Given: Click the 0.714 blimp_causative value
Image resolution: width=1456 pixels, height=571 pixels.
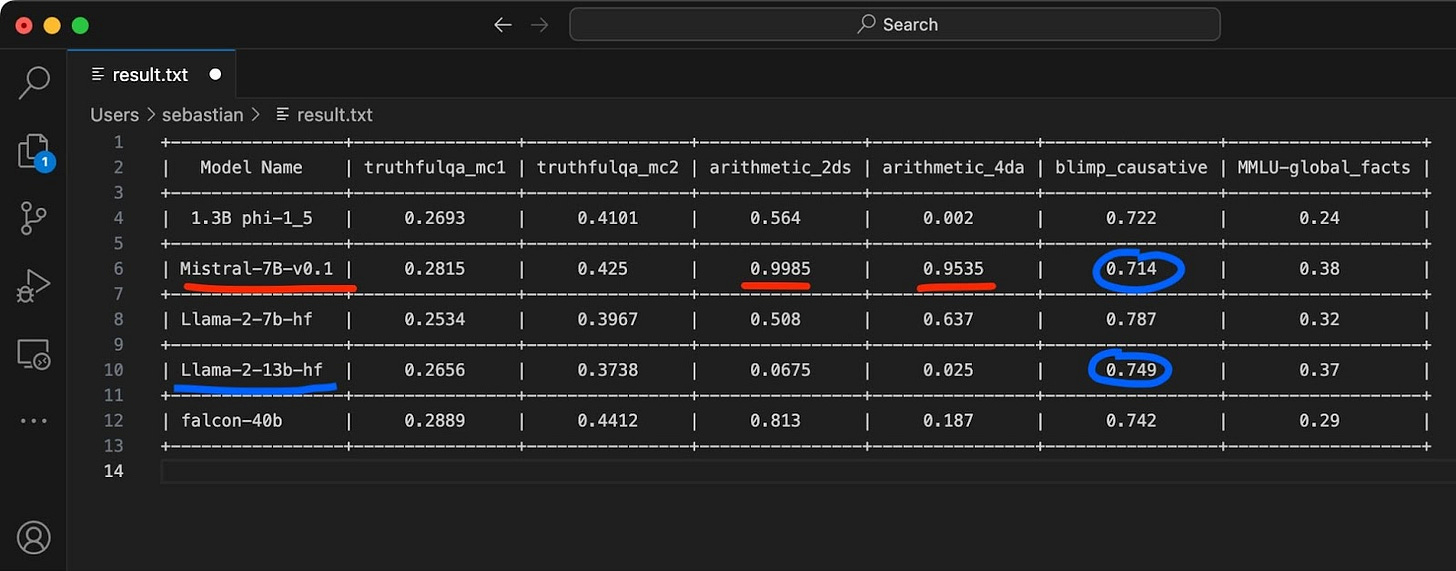Looking at the screenshot, I should pos(1131,268).
